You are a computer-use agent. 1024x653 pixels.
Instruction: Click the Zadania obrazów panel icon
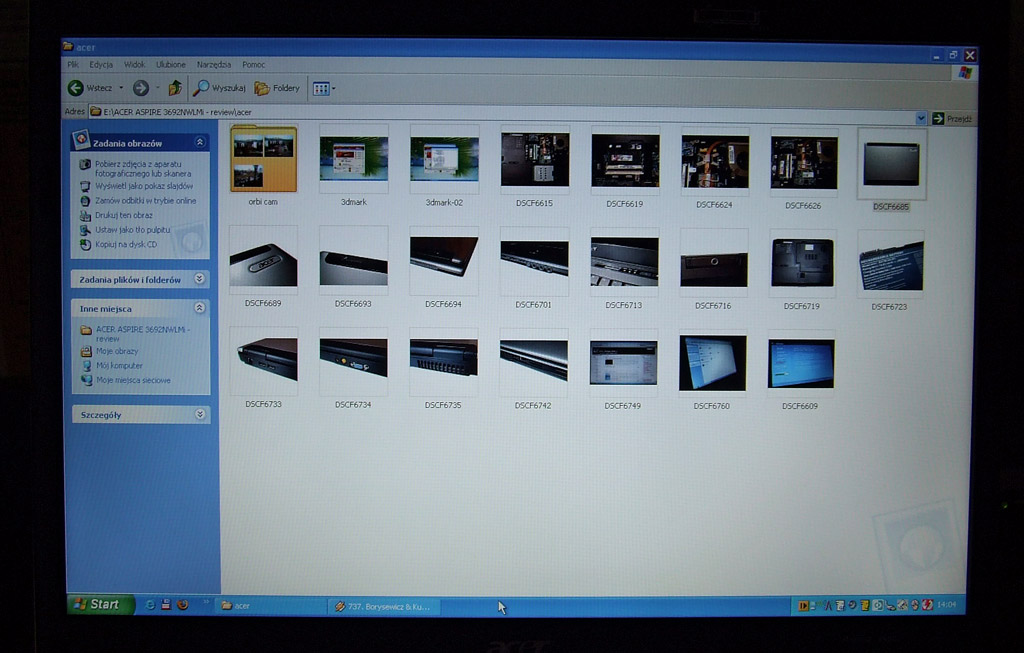pyautogui.click(x=81, y=138)
